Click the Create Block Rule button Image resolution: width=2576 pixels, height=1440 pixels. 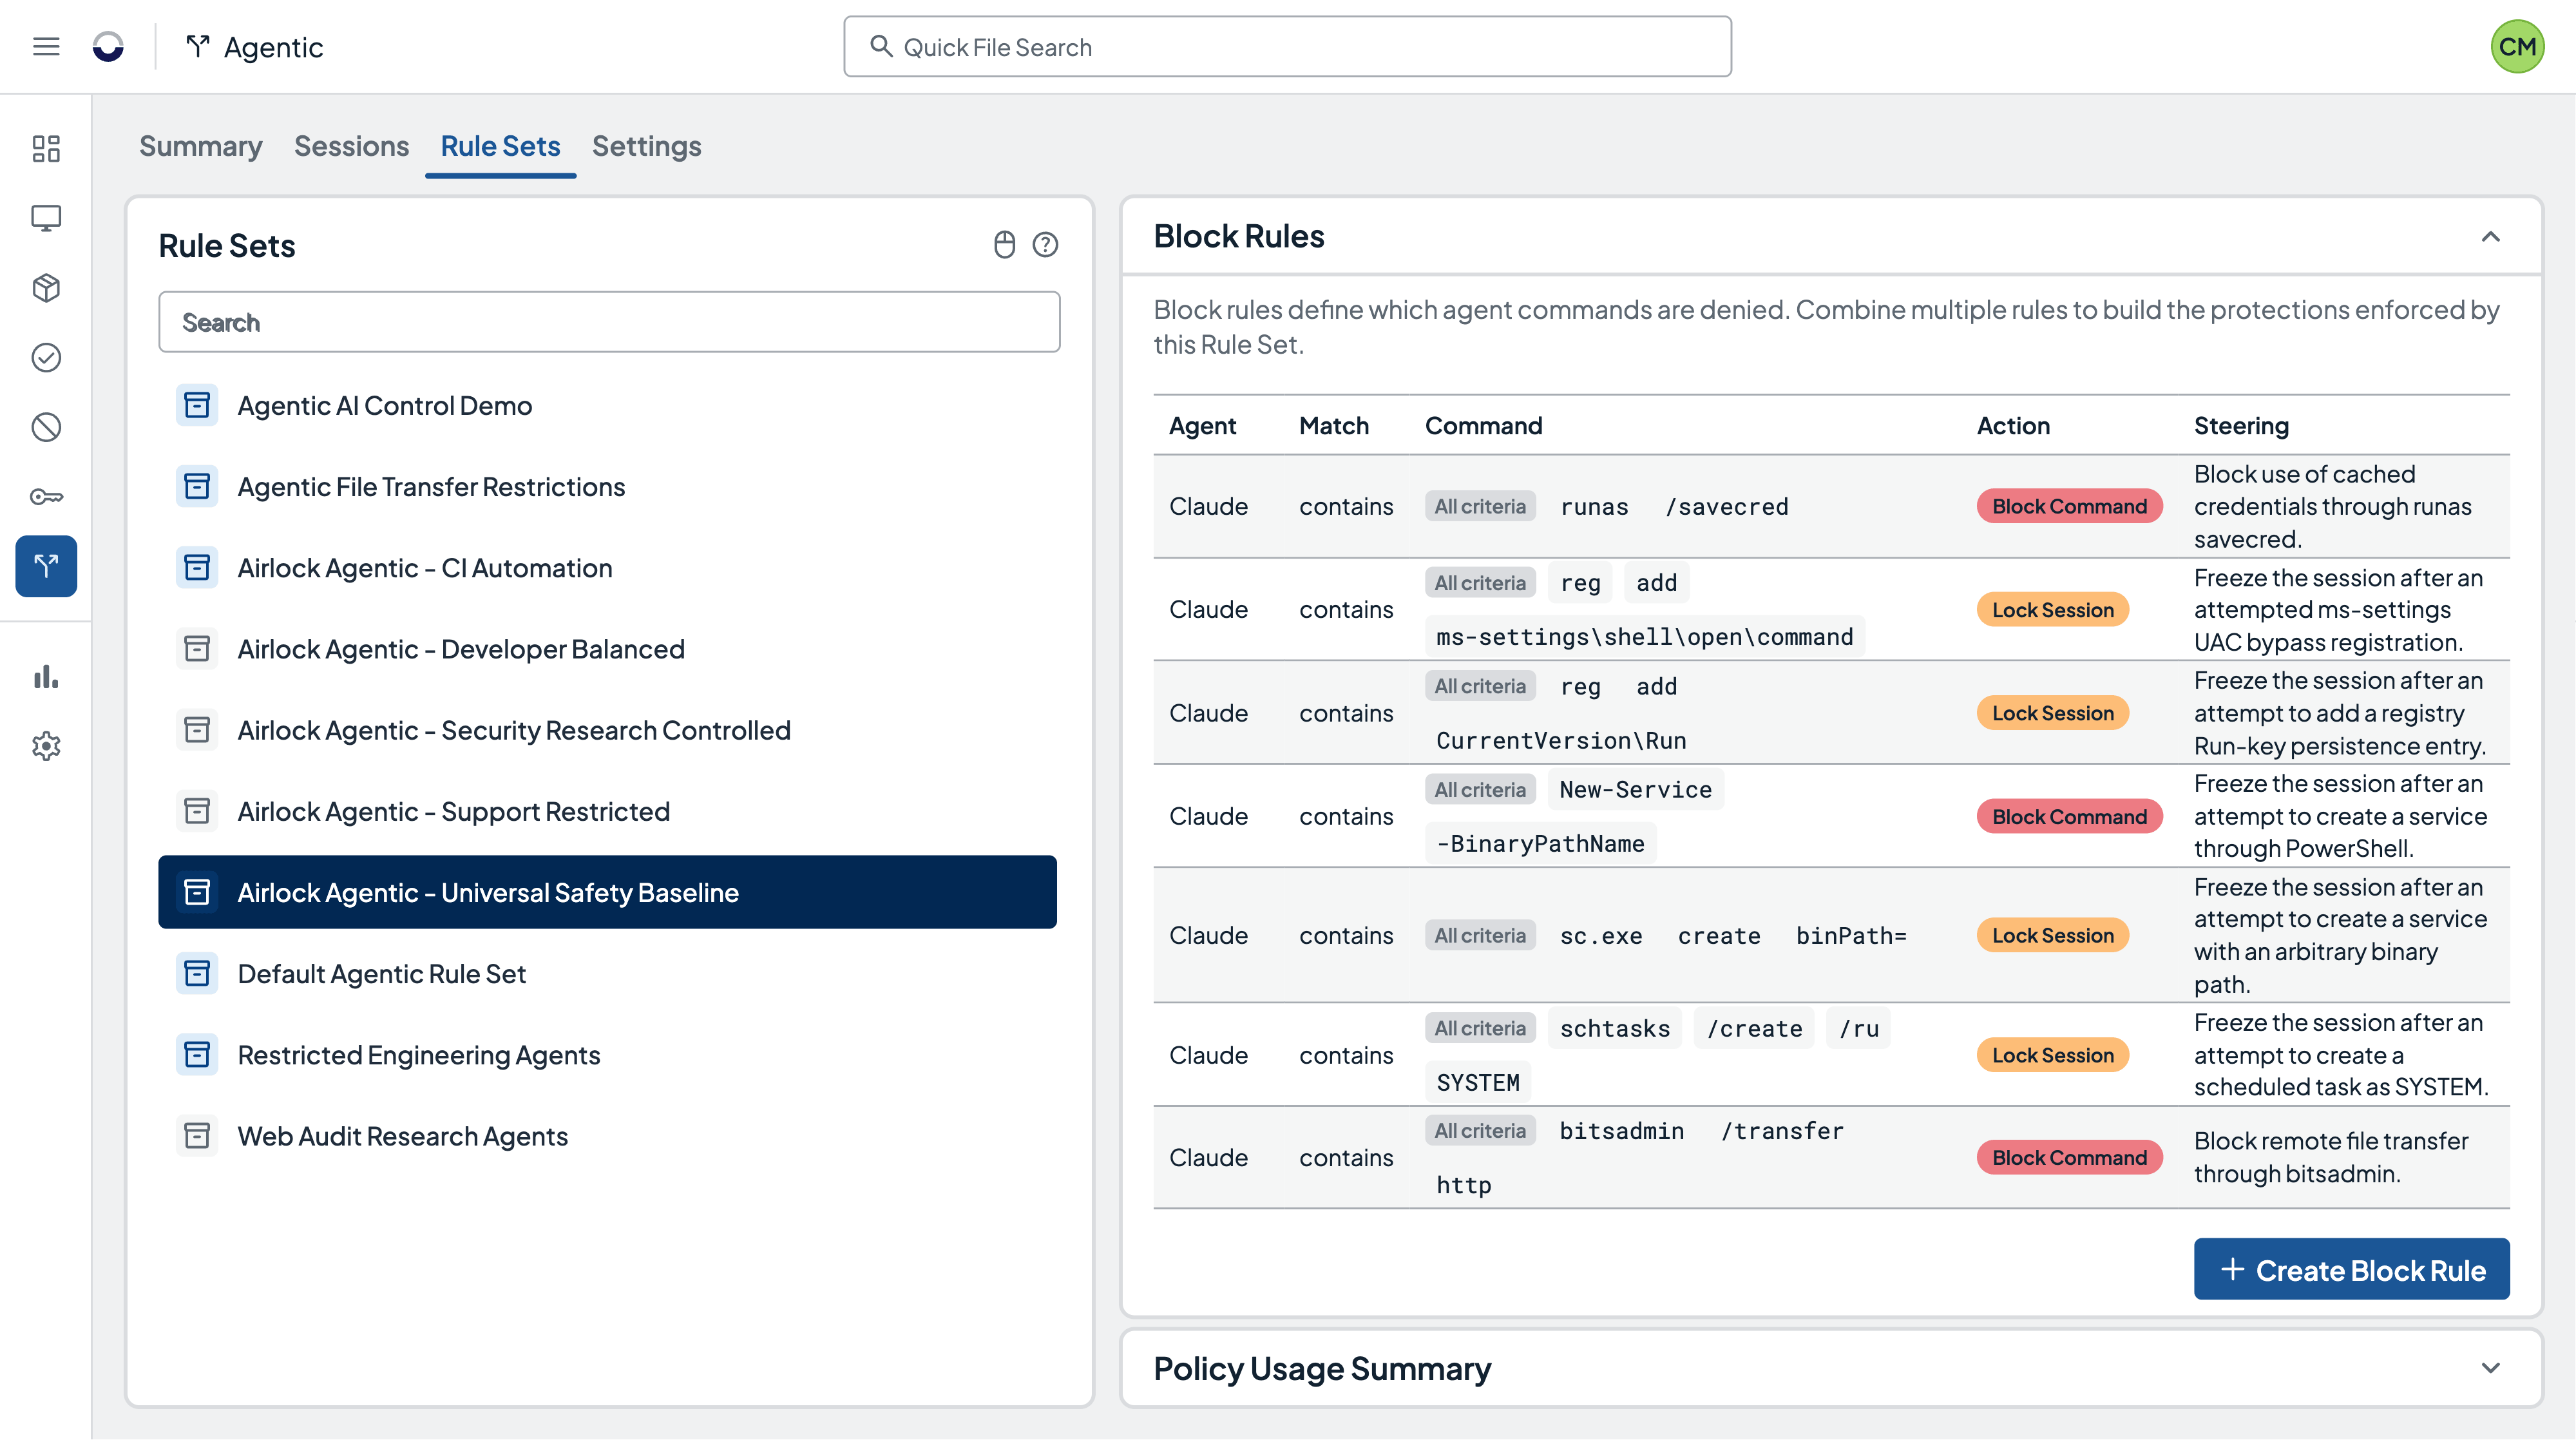(x=2351, y=1269)
